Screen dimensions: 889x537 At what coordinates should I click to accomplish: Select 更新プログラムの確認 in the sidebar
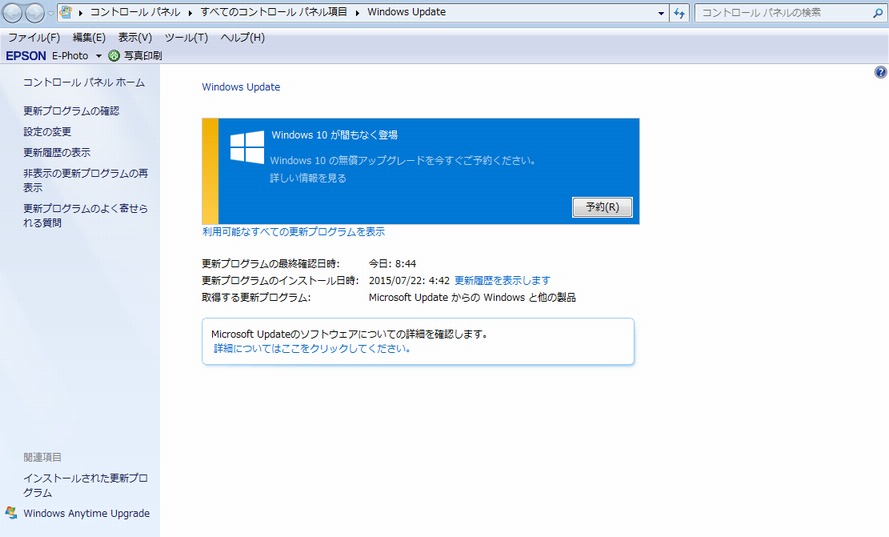[71, 111]
